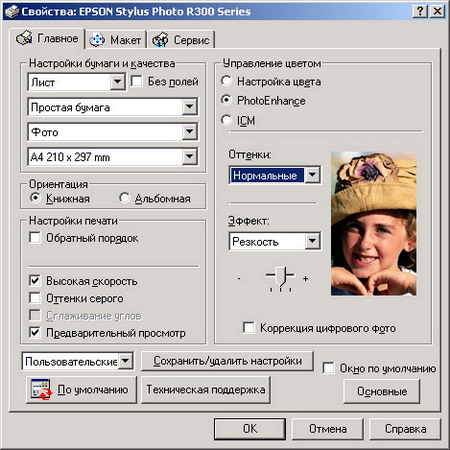Choose the ICM color management option
Image resolution: width=450 pixels, height=450 pixels.
(x=226, y=120)
